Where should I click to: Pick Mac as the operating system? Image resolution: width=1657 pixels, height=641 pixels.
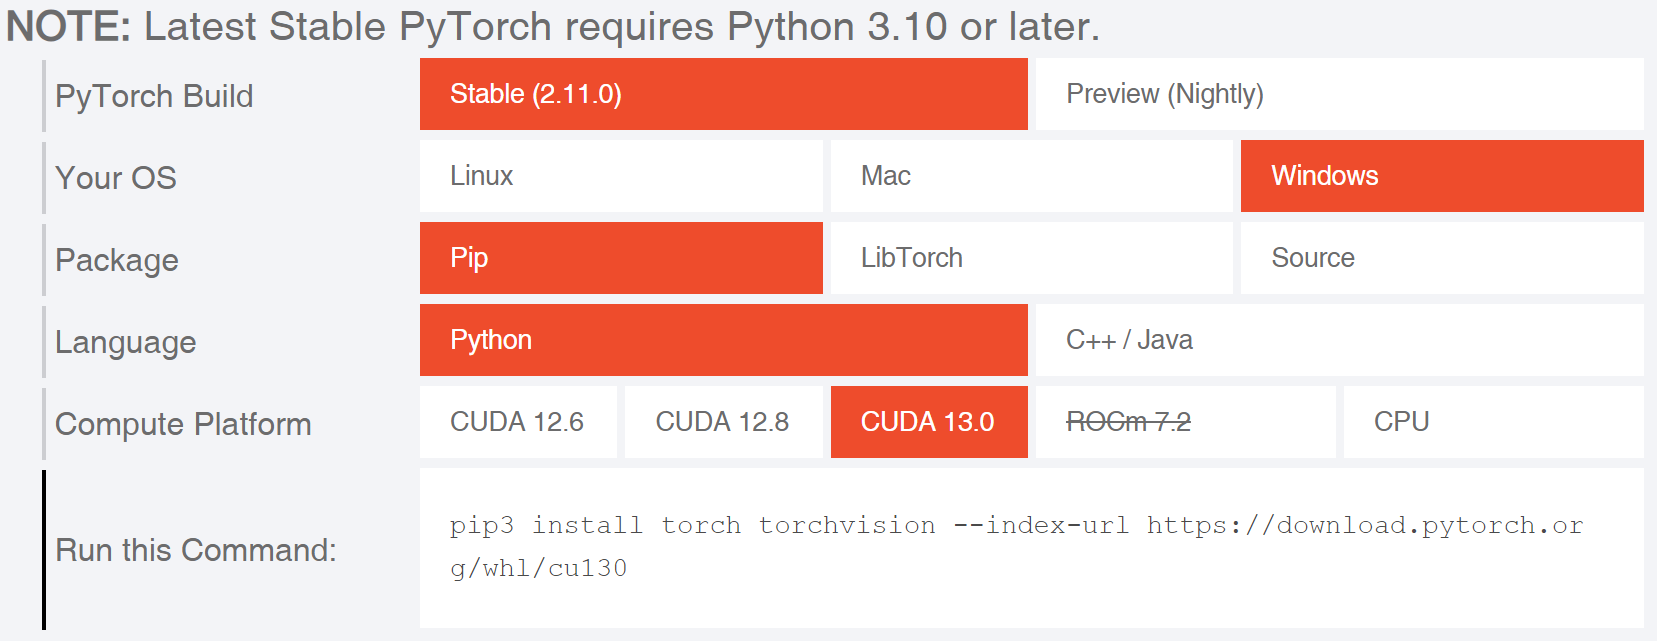[x=1031, y=176]
